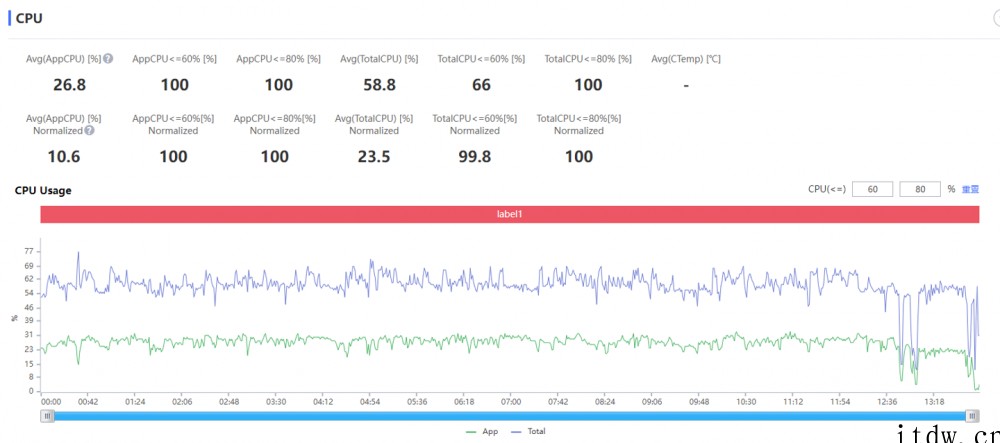Click the normalized TotalCPU<=60% value 99.8
This screenshot has width=1000, height=443.
475,156
